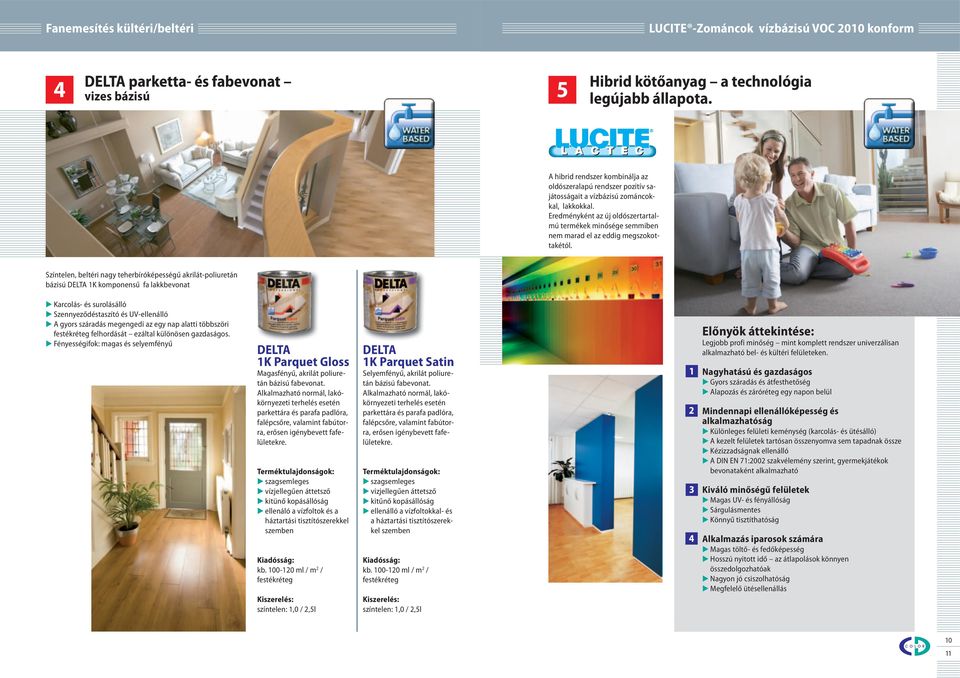The image size is (960, 678).
Task: Click the product title '1K Parquet Satin'
Action: click(408, 361)
